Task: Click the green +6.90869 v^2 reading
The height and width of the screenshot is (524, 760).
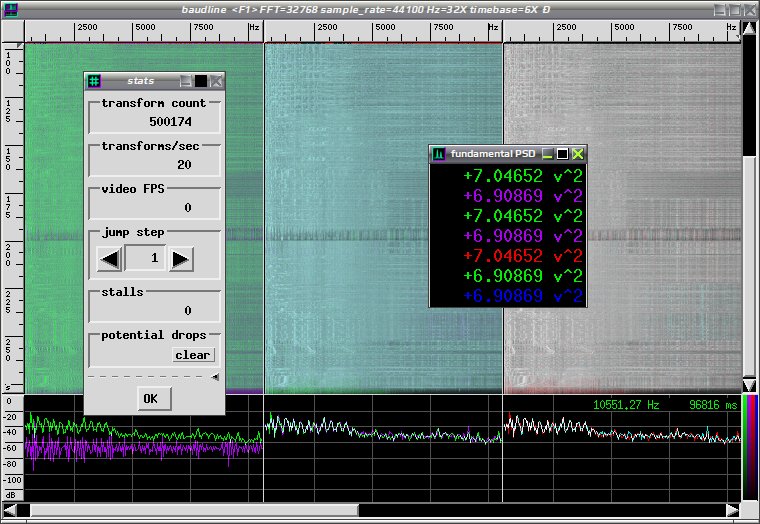Action: 523,275
